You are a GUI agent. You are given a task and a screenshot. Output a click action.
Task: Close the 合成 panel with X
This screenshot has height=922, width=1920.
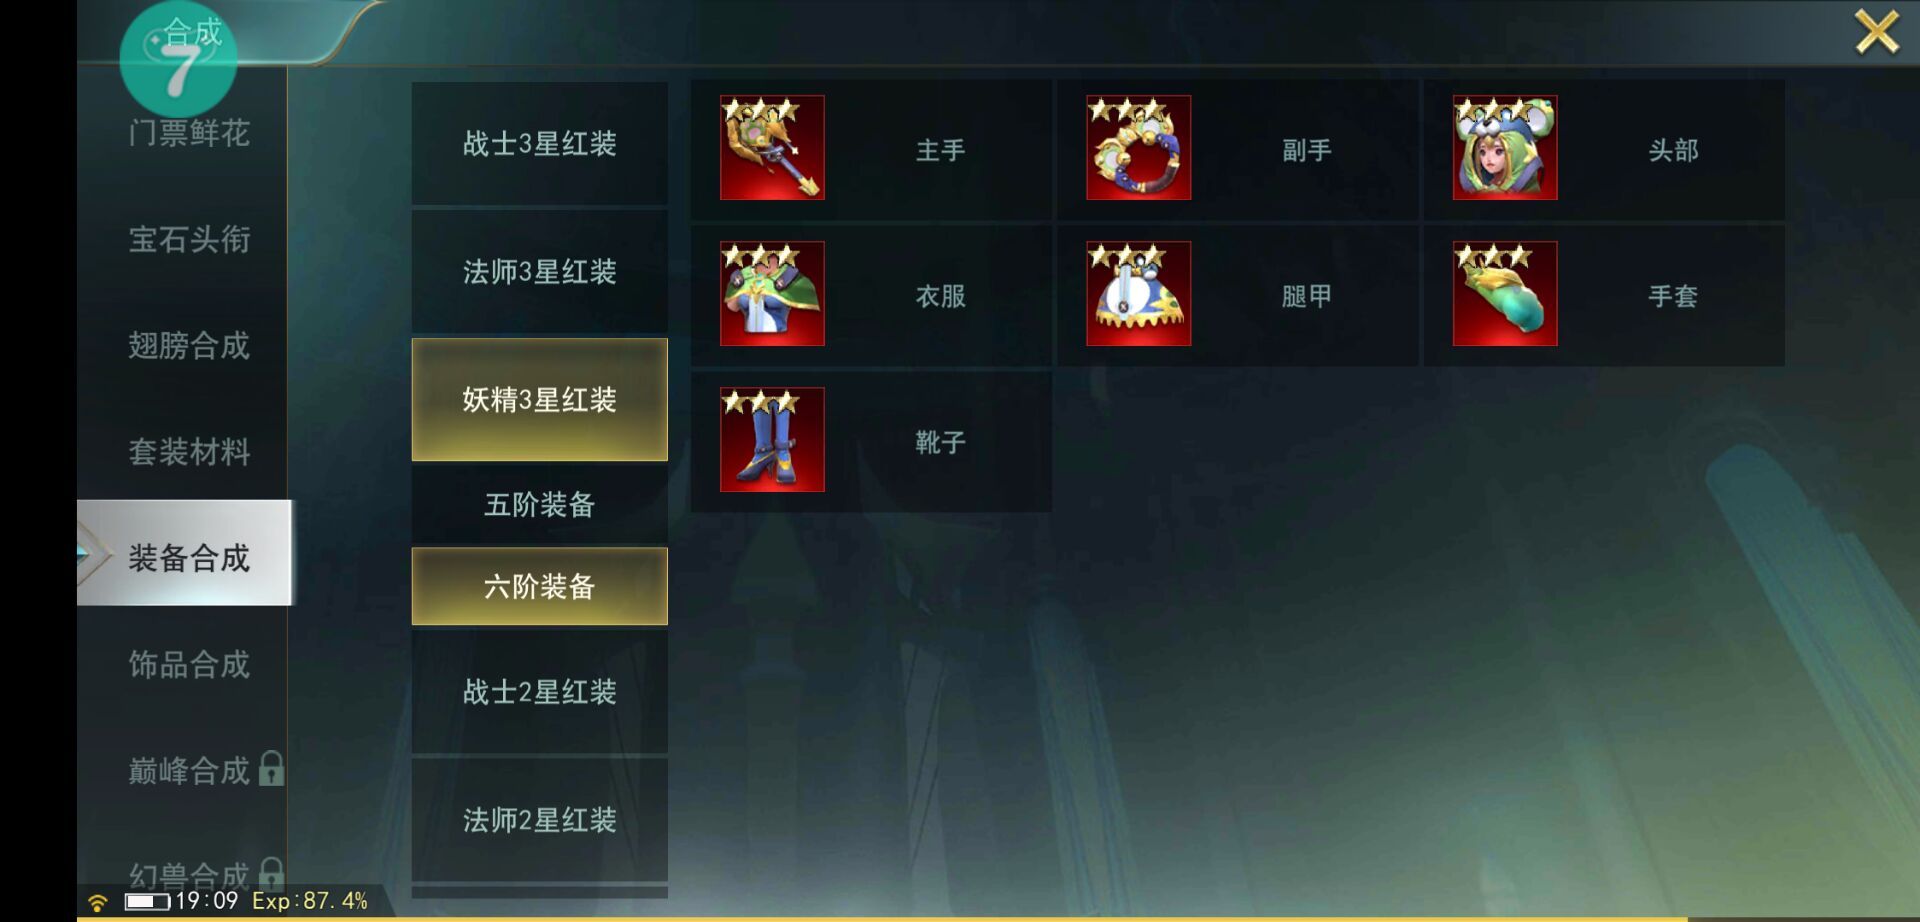(1877, 32)
